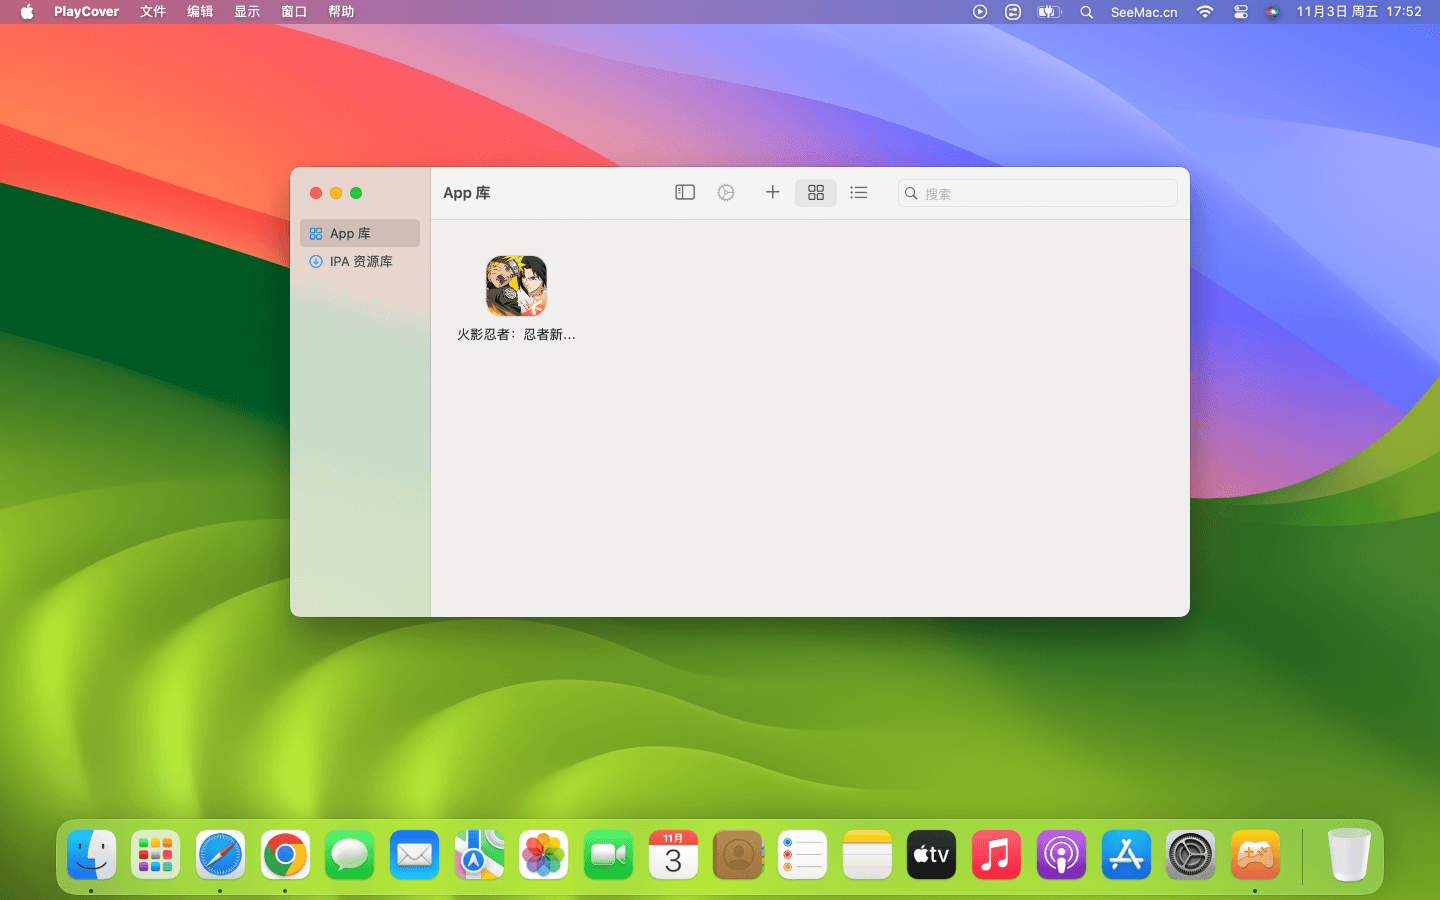Viewport: 1440px width, 900px height.
Task: Open IPA 资源库 in the sidebar
Action: click(x=360, y=261)
